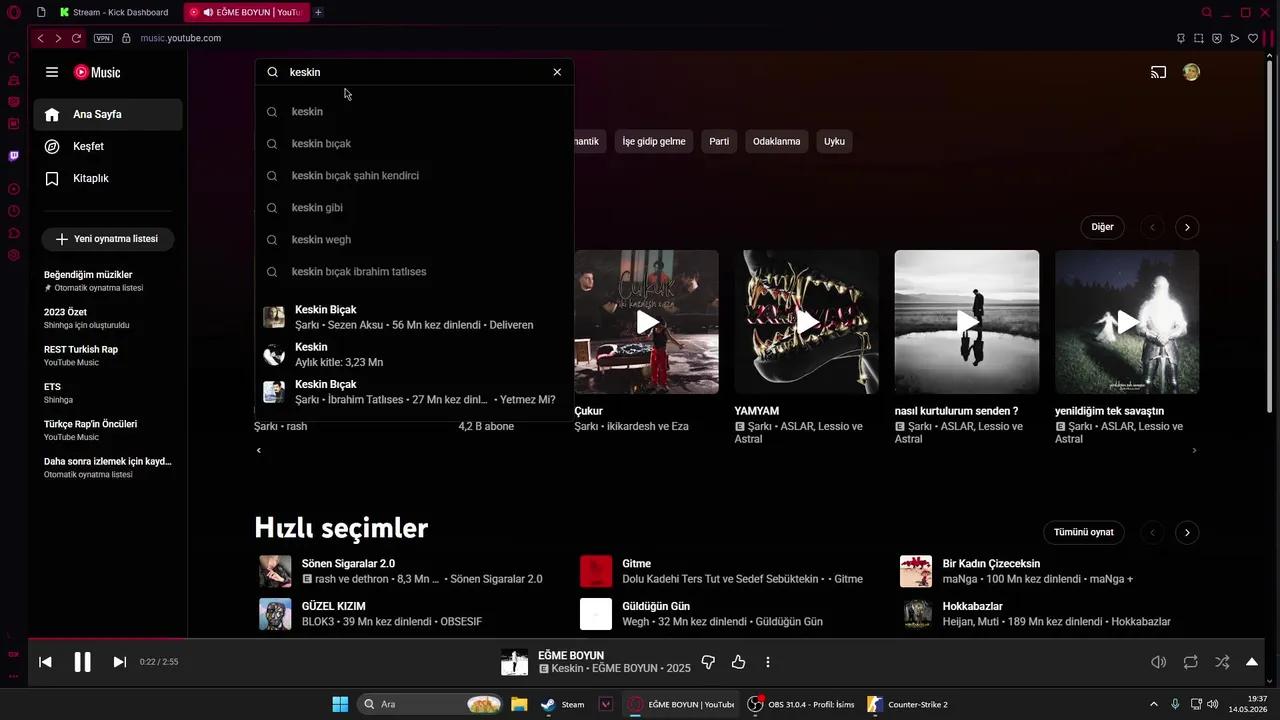The width and height of the screenshot is (1280, 720).
Task: Pause the currently playing song
Action: 82,662
